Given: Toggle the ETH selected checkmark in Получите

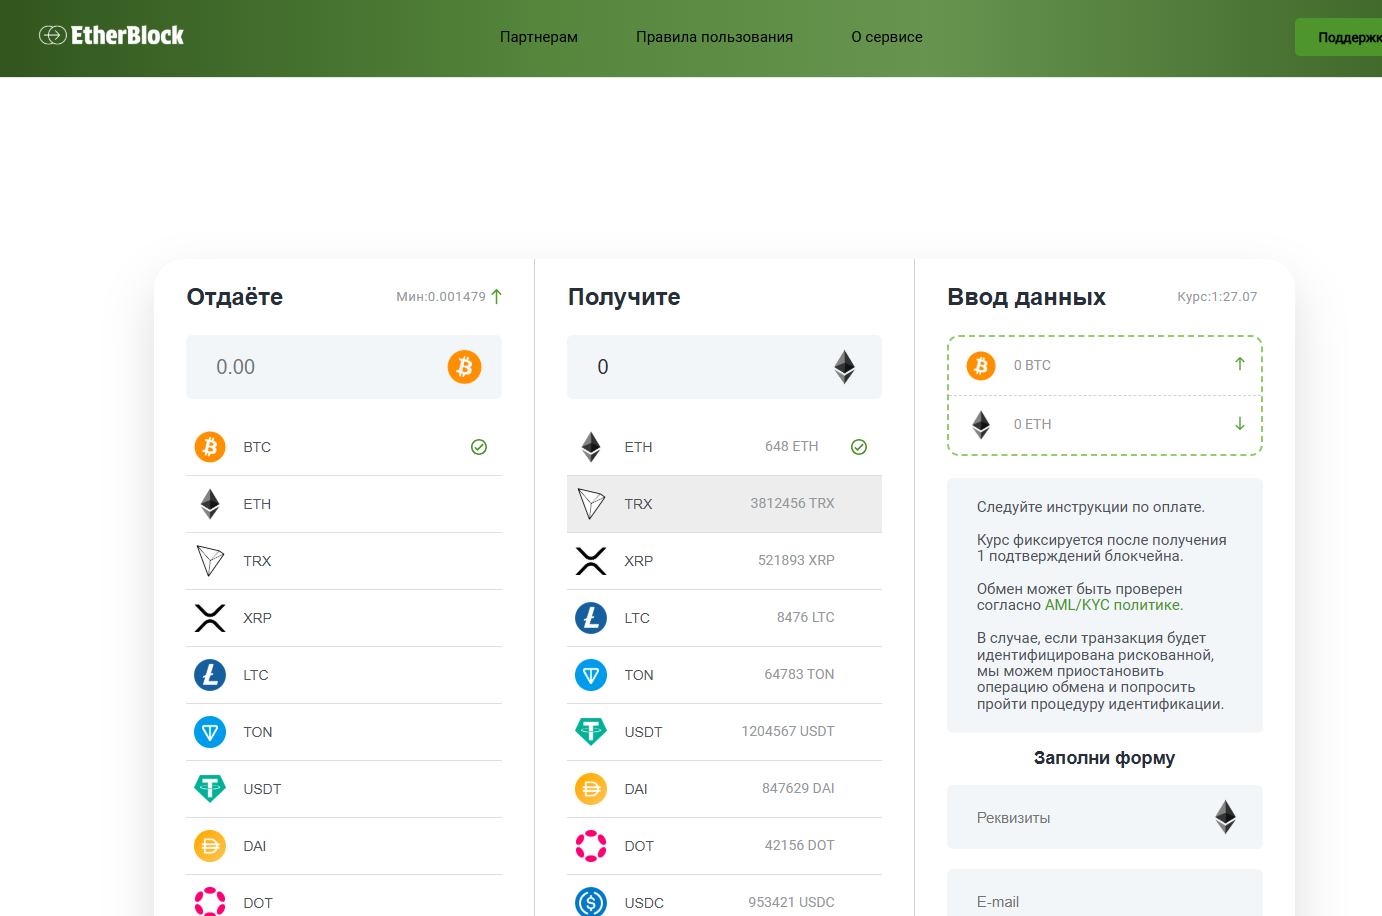Looking at the screenshot, I should tap(859, 447).
